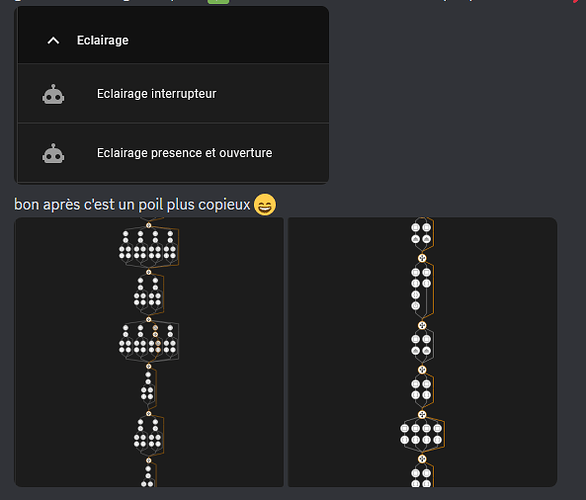This screenshot has width=586, height=500.
Task: Collapse the Eclairage category with its chevron
Action: coord(53,40)
